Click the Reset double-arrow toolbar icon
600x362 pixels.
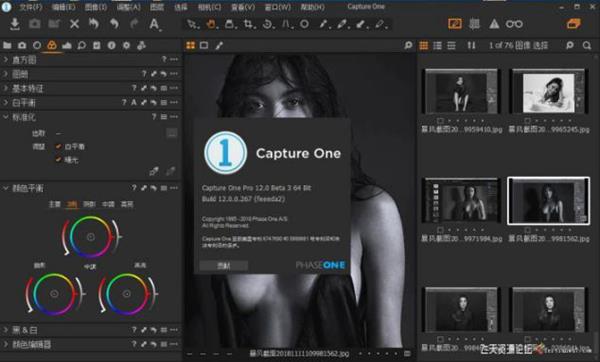[x=94, y=24]
